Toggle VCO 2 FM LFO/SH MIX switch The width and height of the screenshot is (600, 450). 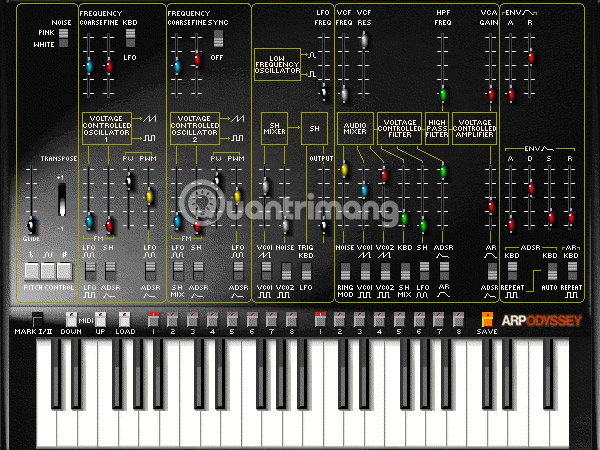point(178,271)
